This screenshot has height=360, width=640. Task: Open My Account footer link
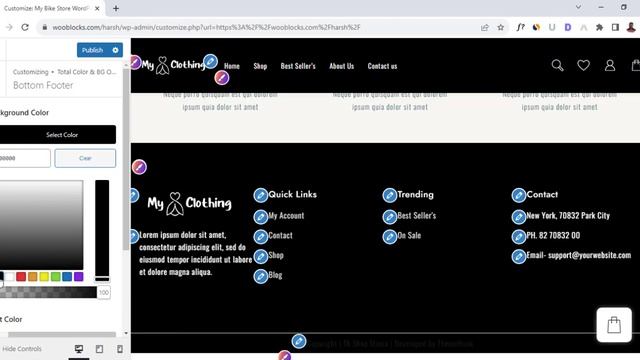[286, 216]
